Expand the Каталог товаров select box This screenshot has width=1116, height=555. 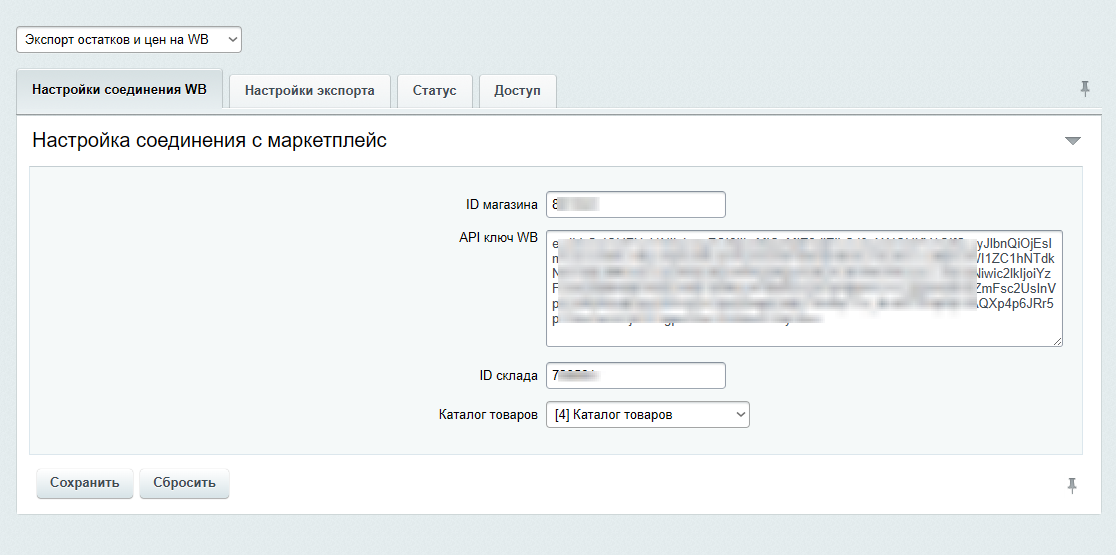click(x=647, y=414)
